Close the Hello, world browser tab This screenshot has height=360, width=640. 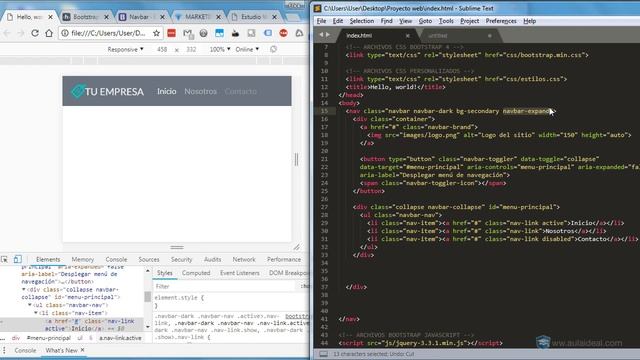pos(51,17)
